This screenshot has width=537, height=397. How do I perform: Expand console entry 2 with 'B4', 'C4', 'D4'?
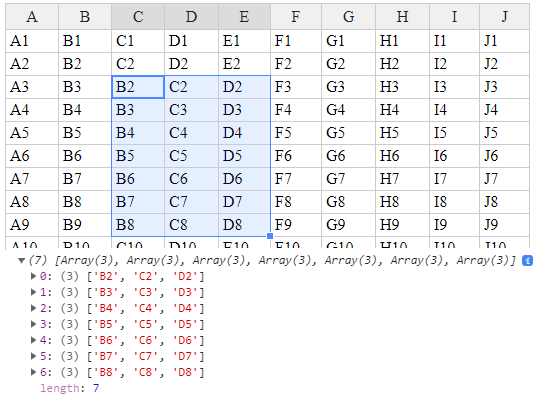[x=34, y=308]
